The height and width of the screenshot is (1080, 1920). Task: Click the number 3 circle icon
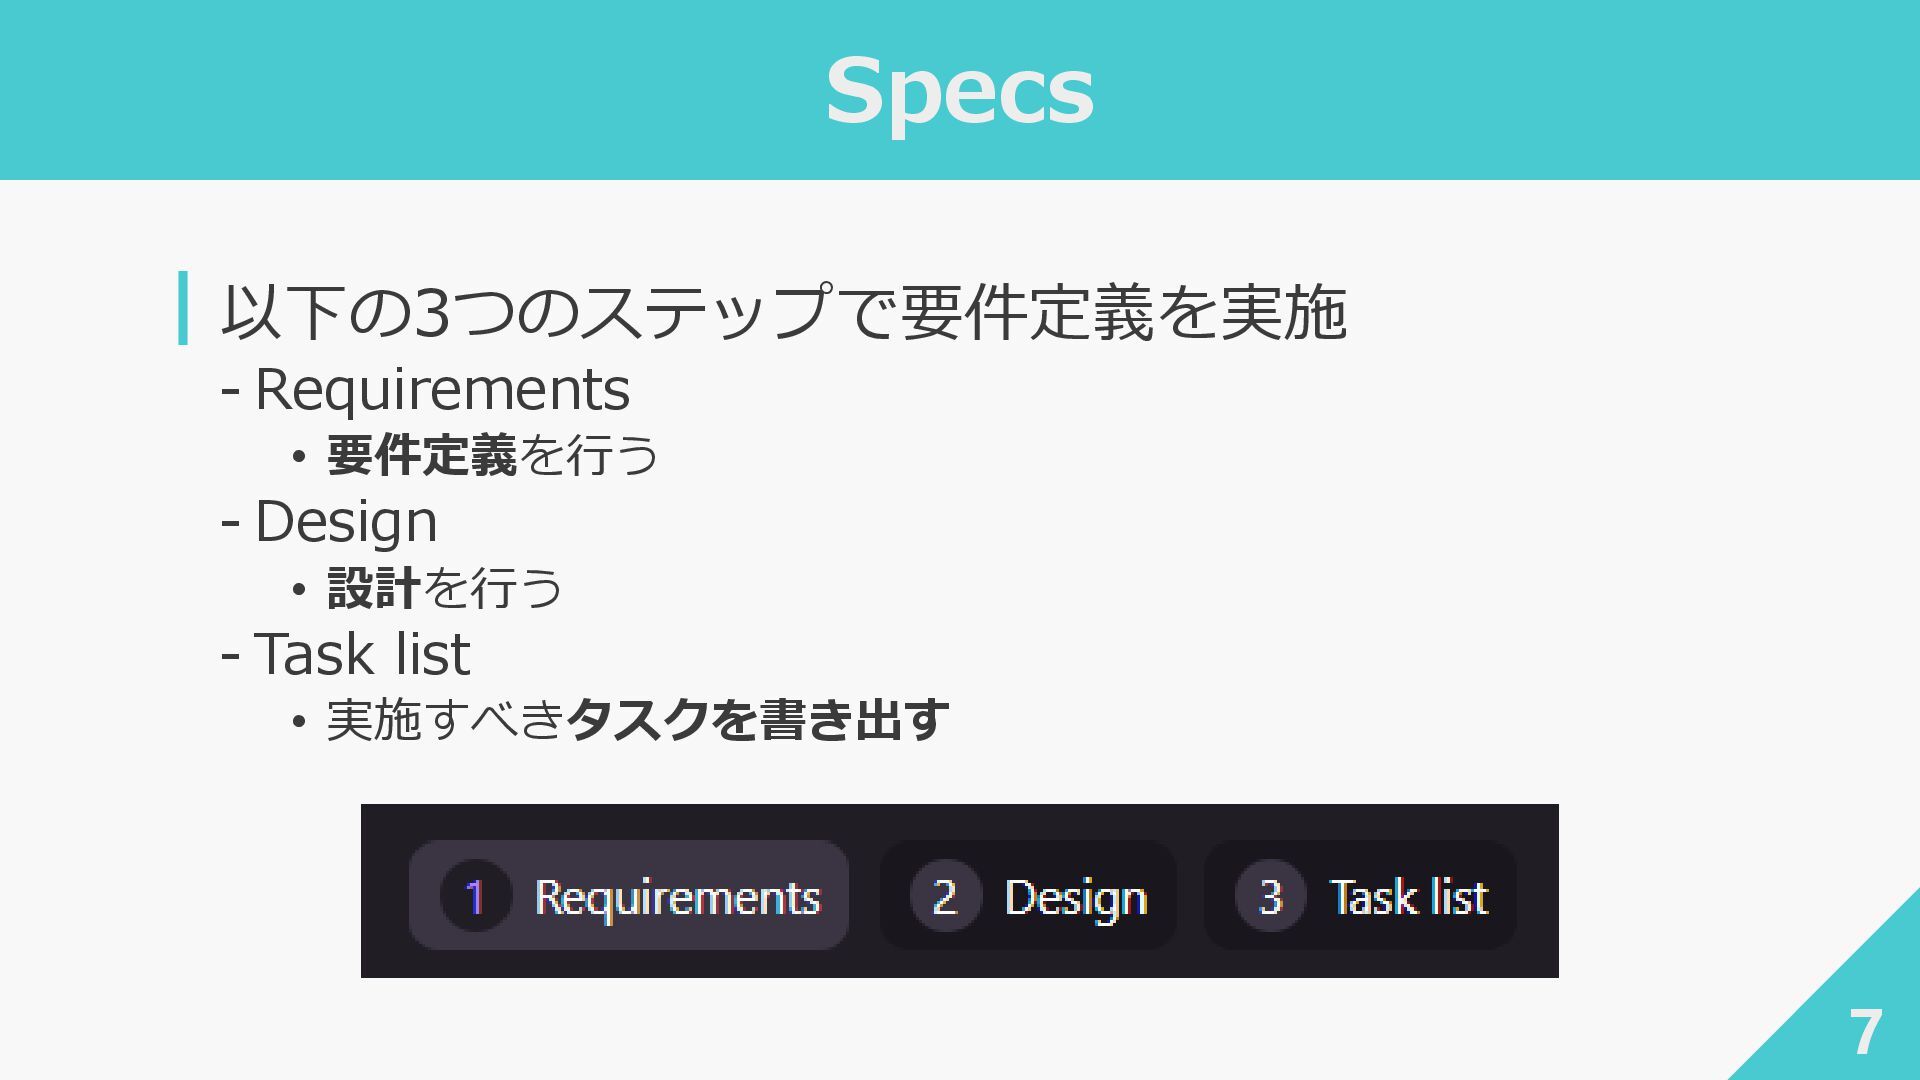click(1270, 896)
